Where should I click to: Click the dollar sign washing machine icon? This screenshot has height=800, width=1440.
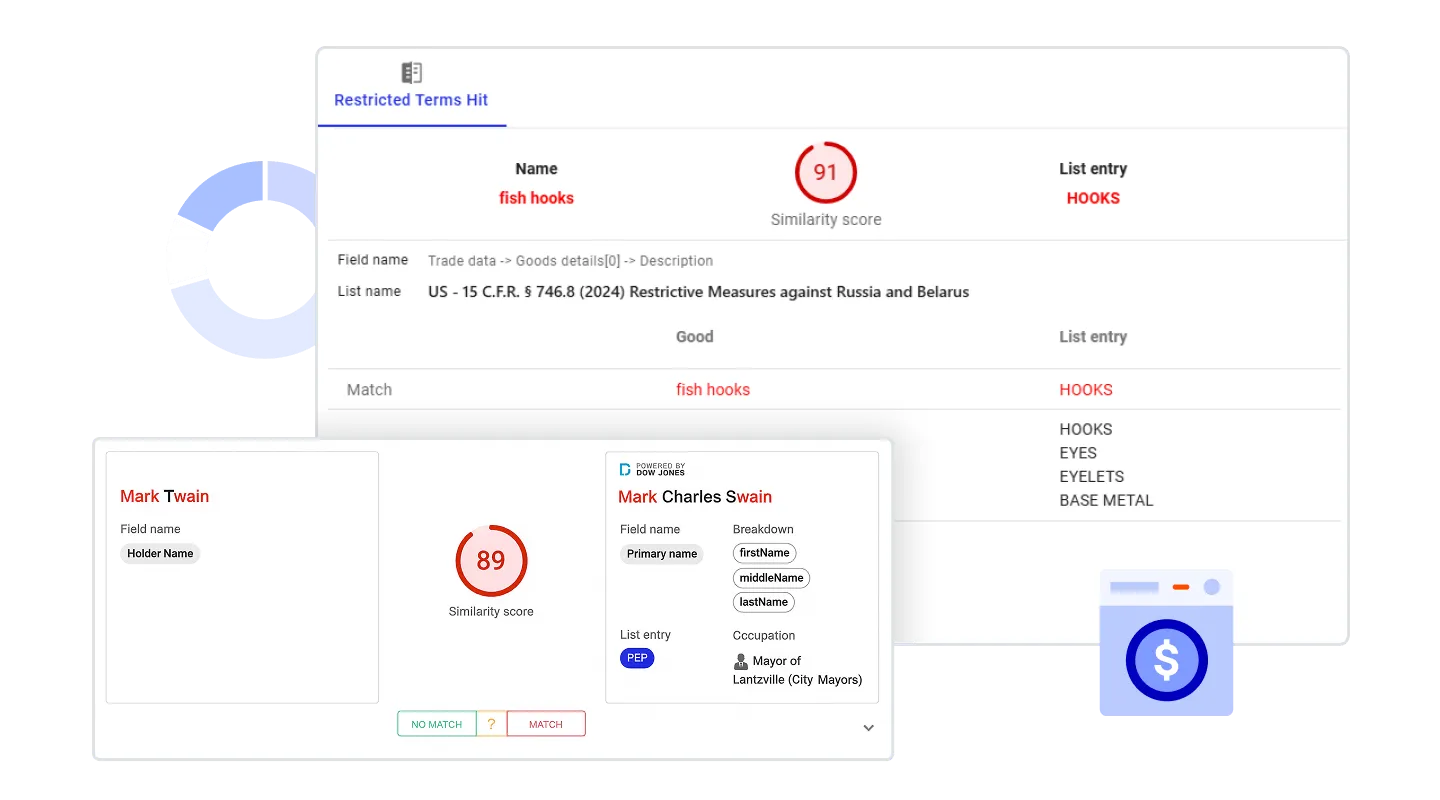point(1166,659)
